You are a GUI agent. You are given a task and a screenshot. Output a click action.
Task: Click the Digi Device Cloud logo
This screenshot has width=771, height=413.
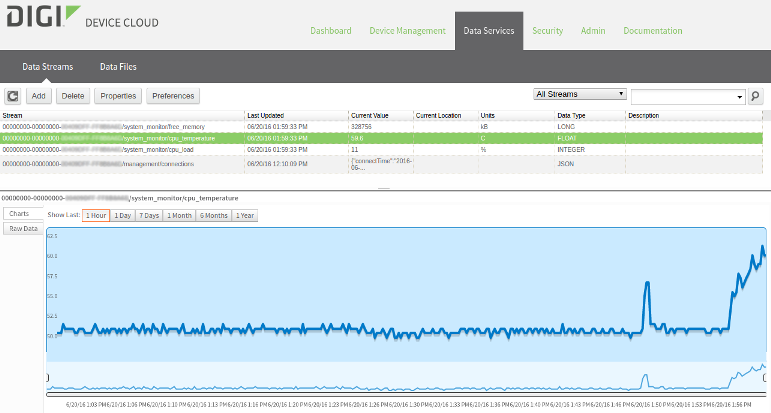coord(83,17)
